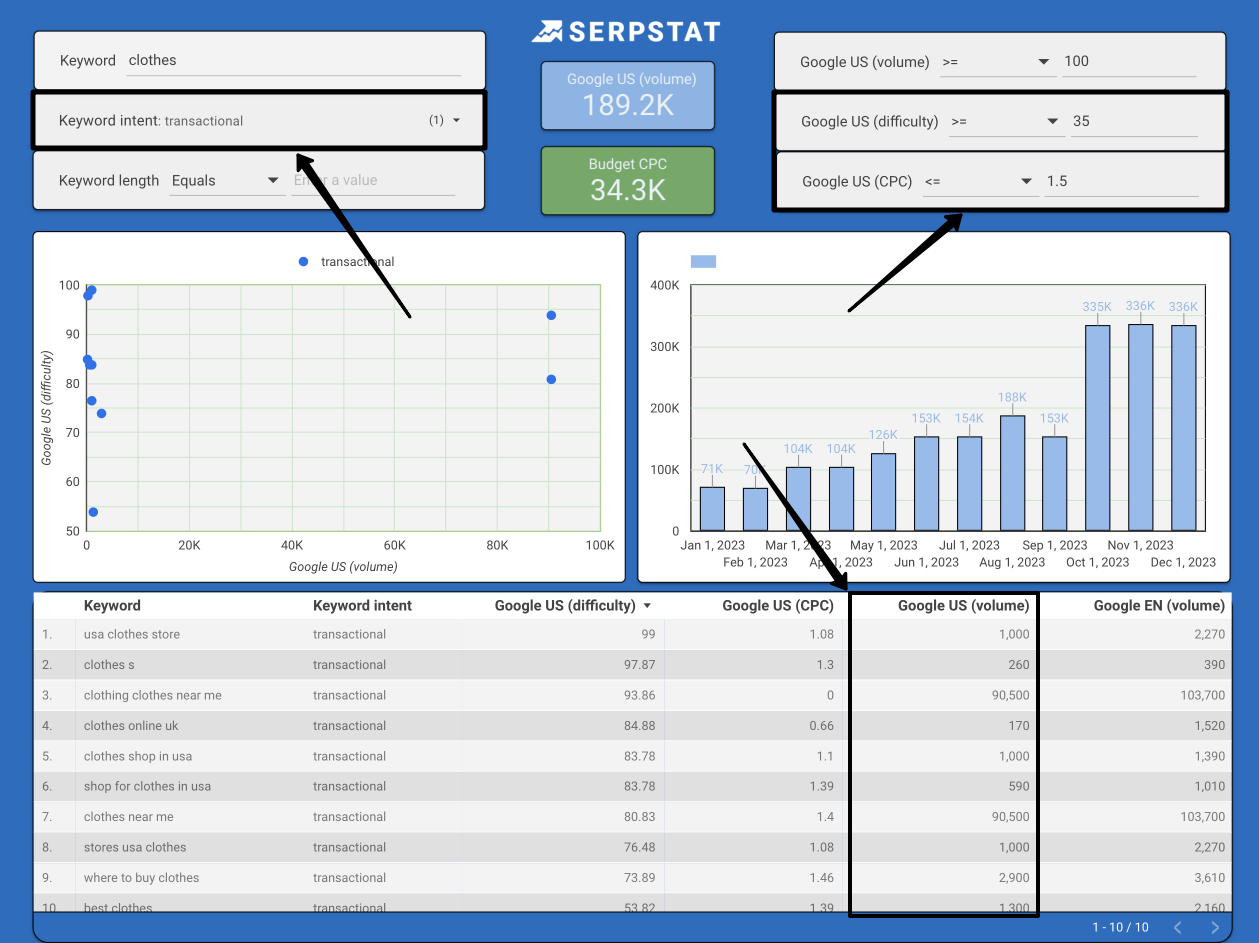The height and width of the screenshot is (943, 1259).
Task: Click the volume filter value field 100
Action: pyautogui.click(x=1128, y=61)
